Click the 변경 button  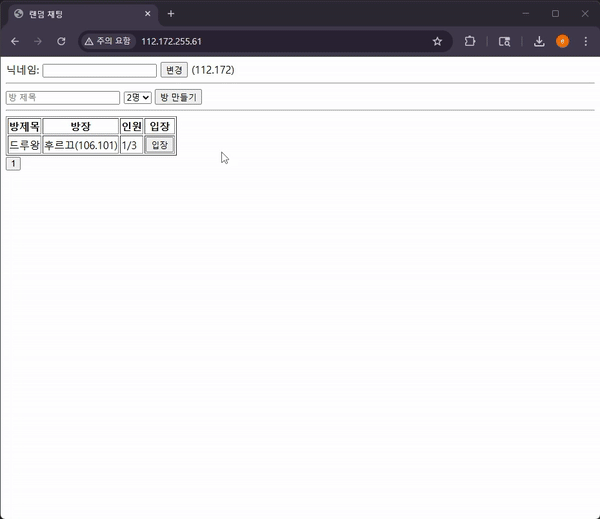[x=174, y=70]
